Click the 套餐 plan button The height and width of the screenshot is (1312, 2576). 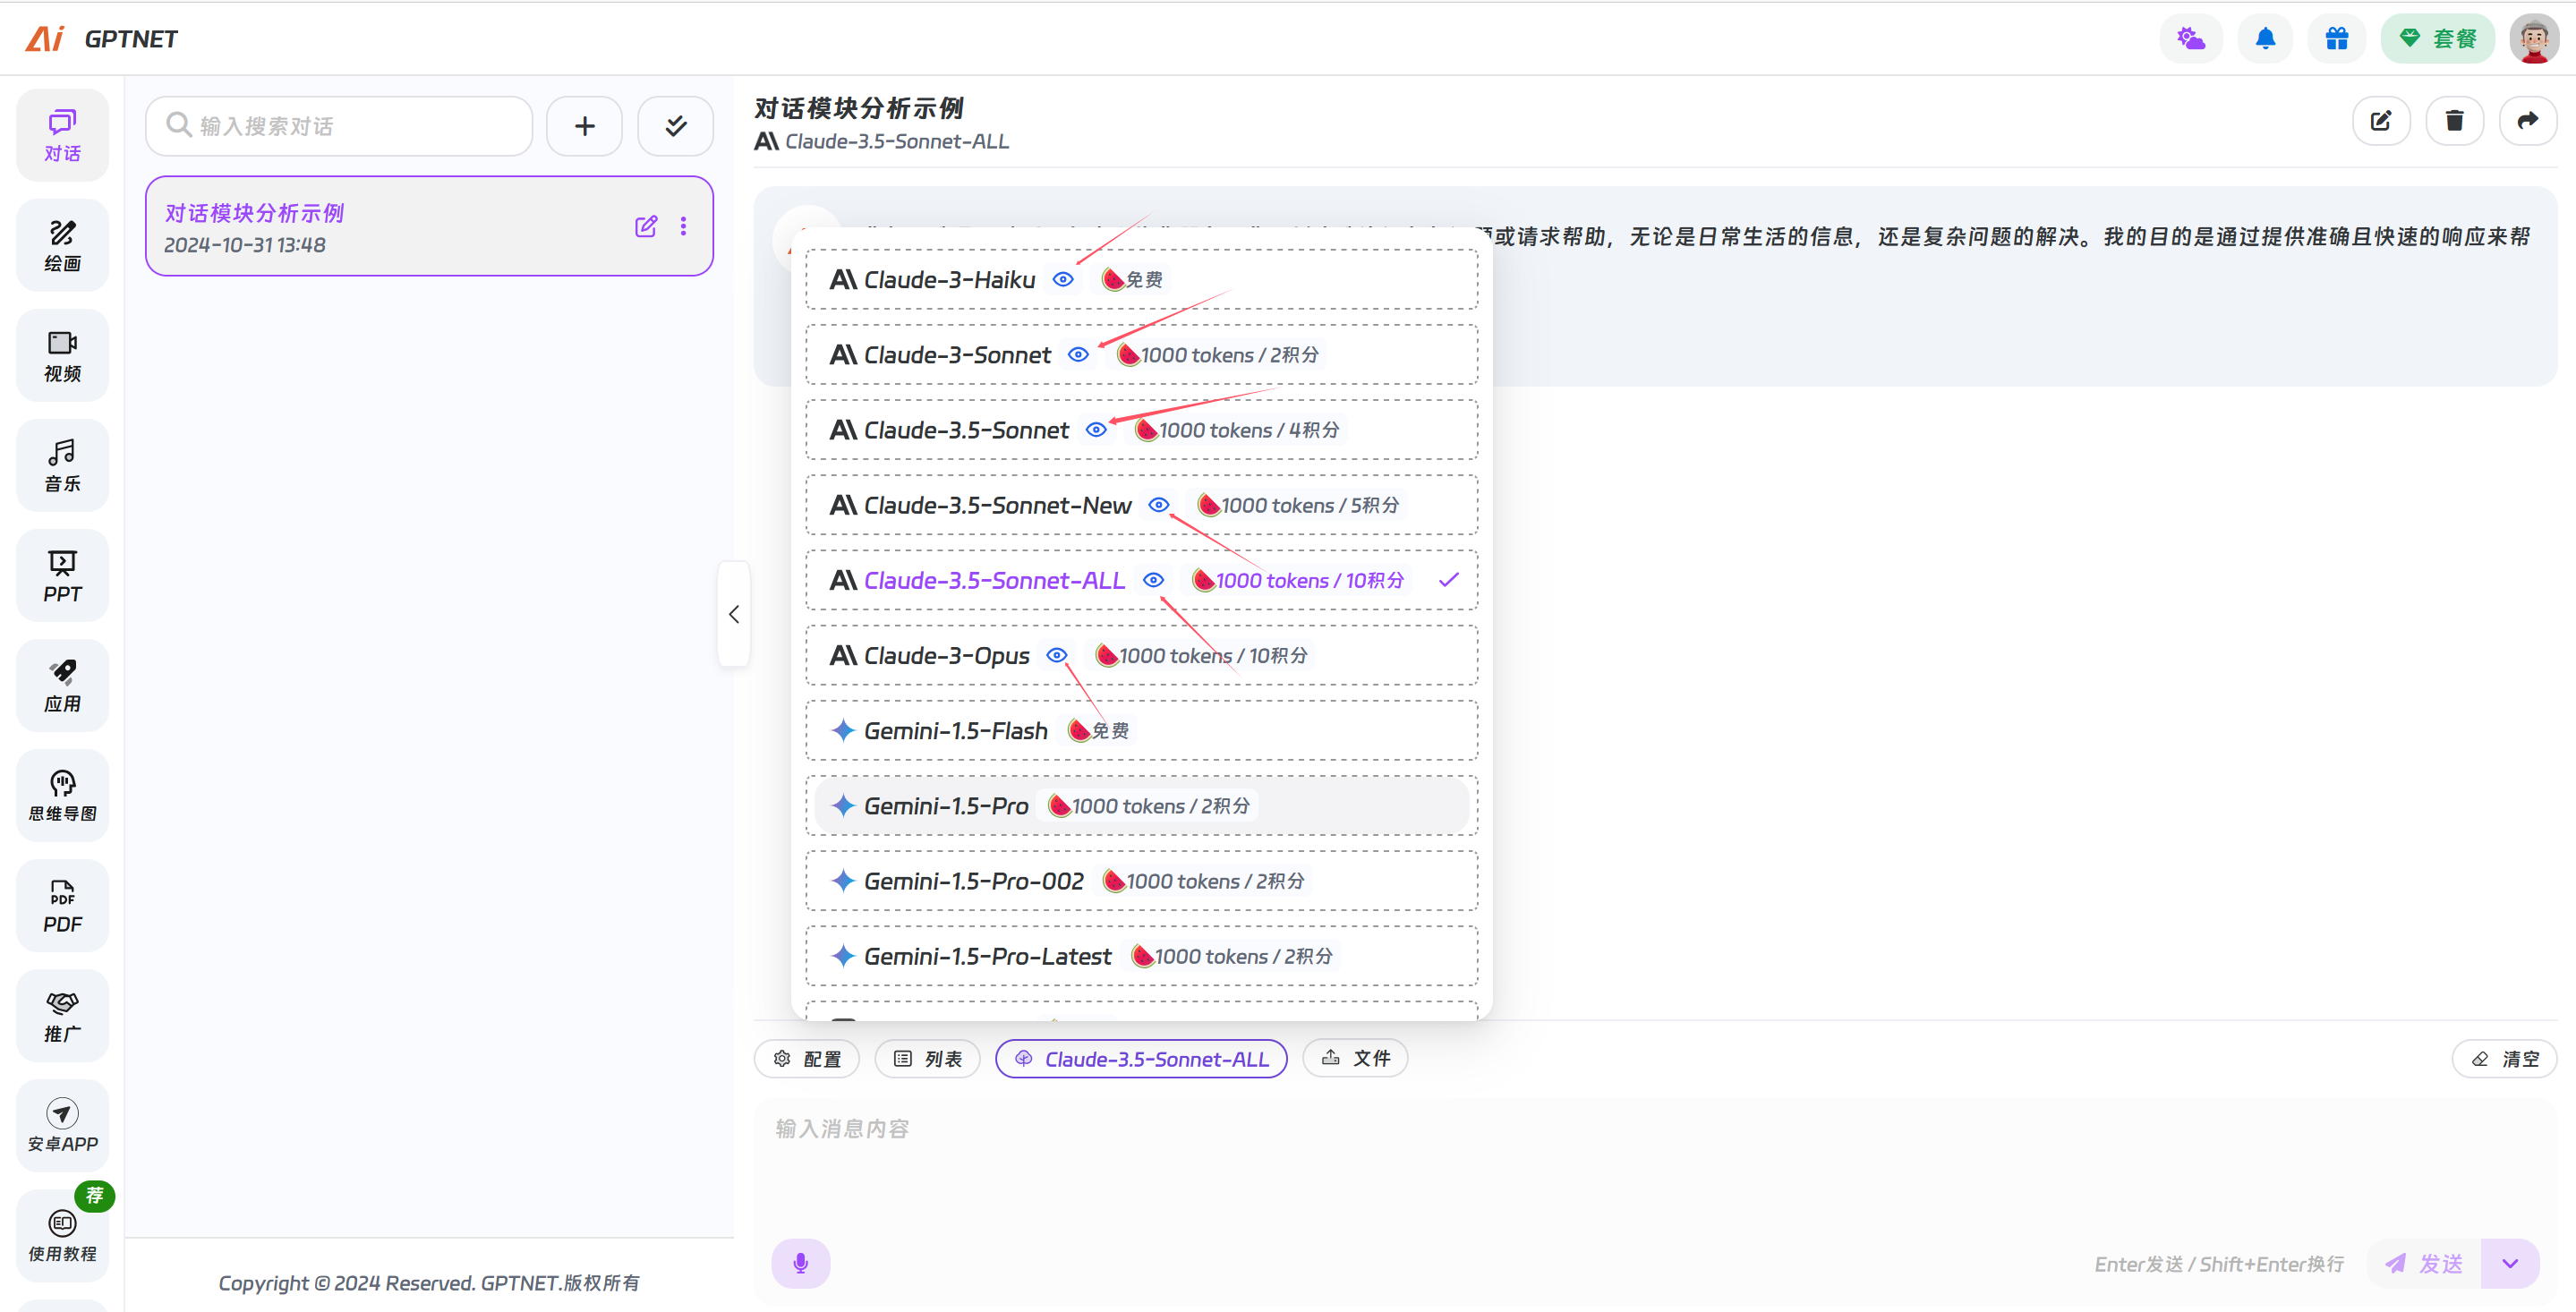point(2437,39)
